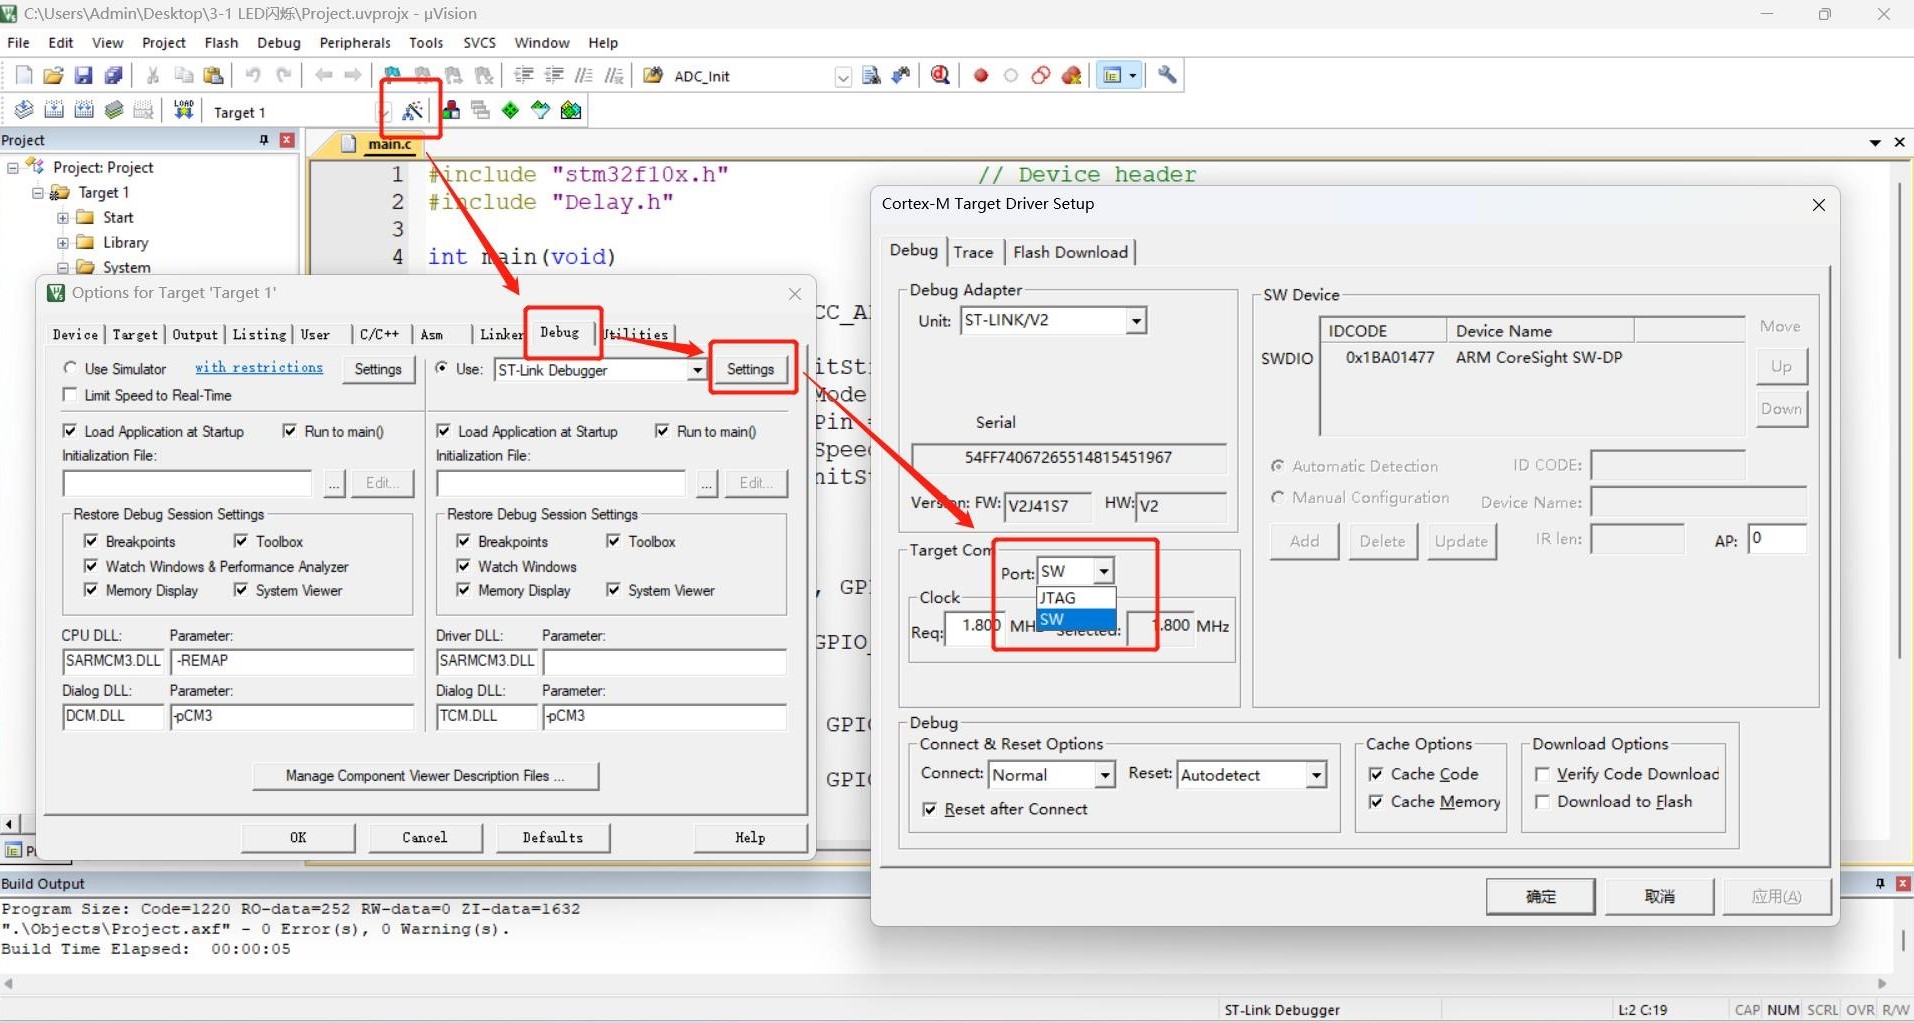This screenshot has width=1914, height=1023.
Task: Click the Batch Build icon
Action: click(x=114, y=110)
